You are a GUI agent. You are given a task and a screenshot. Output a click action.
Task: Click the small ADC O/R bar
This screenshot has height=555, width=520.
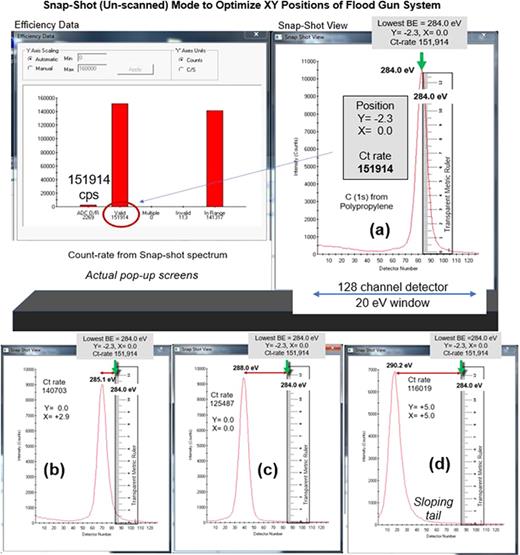coord(88,206)
